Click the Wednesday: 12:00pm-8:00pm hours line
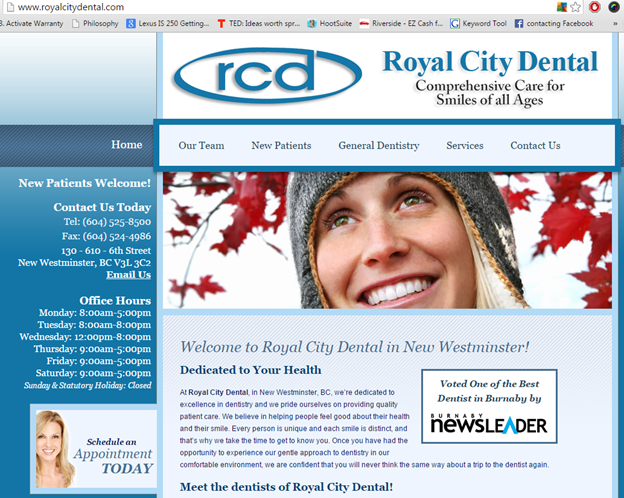Screen dimensions: 624x498 pyautogui.click(x=85, y=337)
